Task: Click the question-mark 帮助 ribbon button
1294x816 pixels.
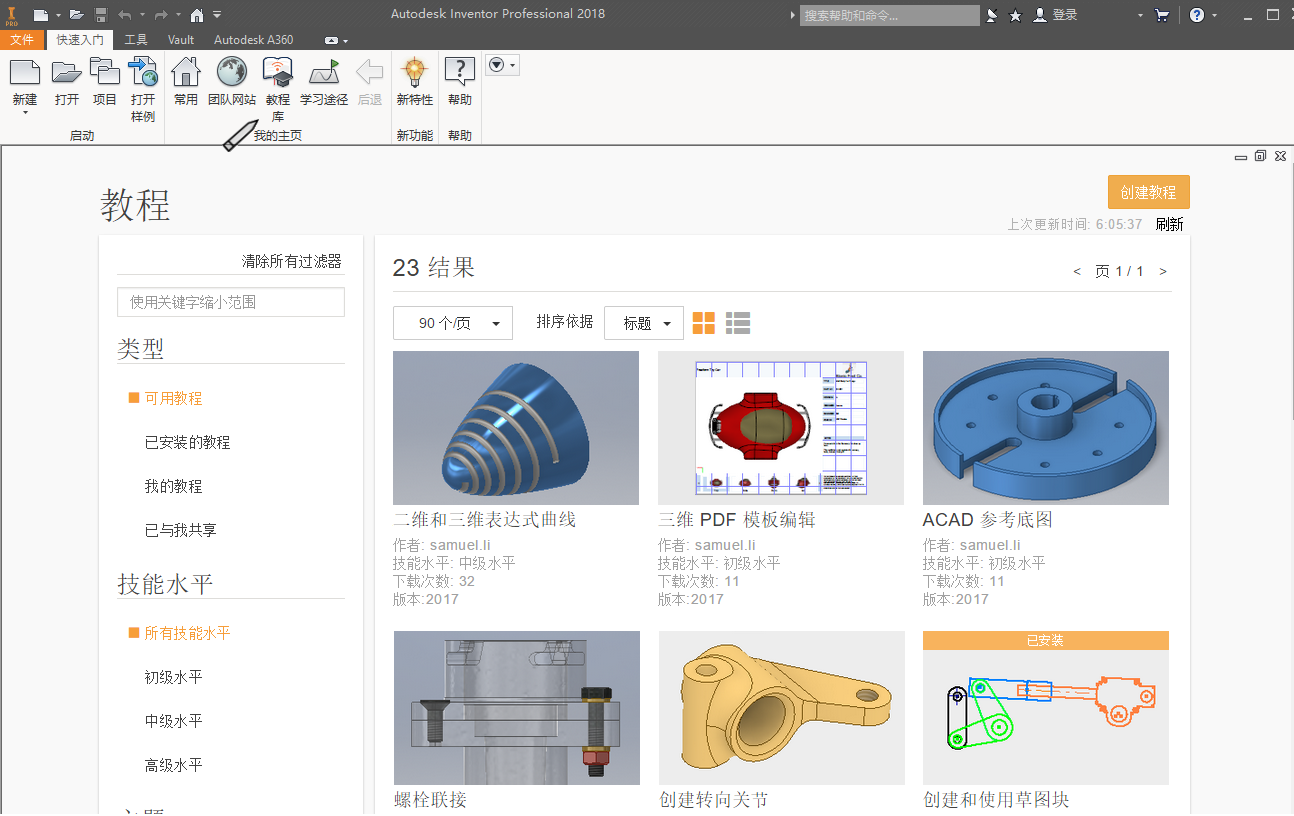Action: coord(460,72)
